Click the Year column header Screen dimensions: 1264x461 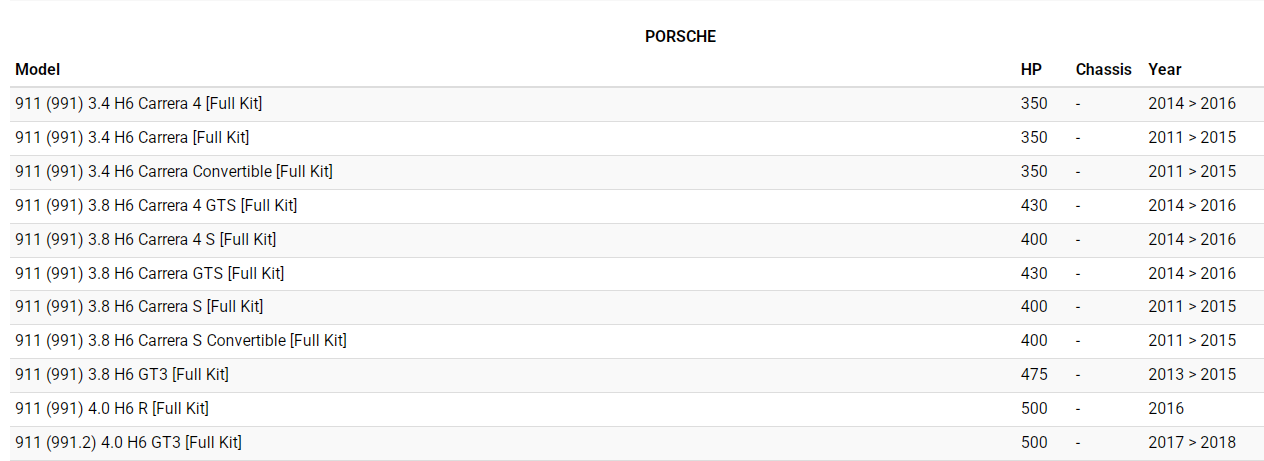click(1164, 70)
